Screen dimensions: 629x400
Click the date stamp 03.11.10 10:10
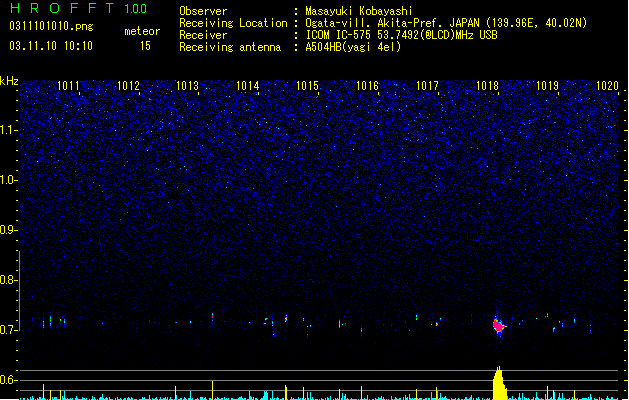pos(51,46)
